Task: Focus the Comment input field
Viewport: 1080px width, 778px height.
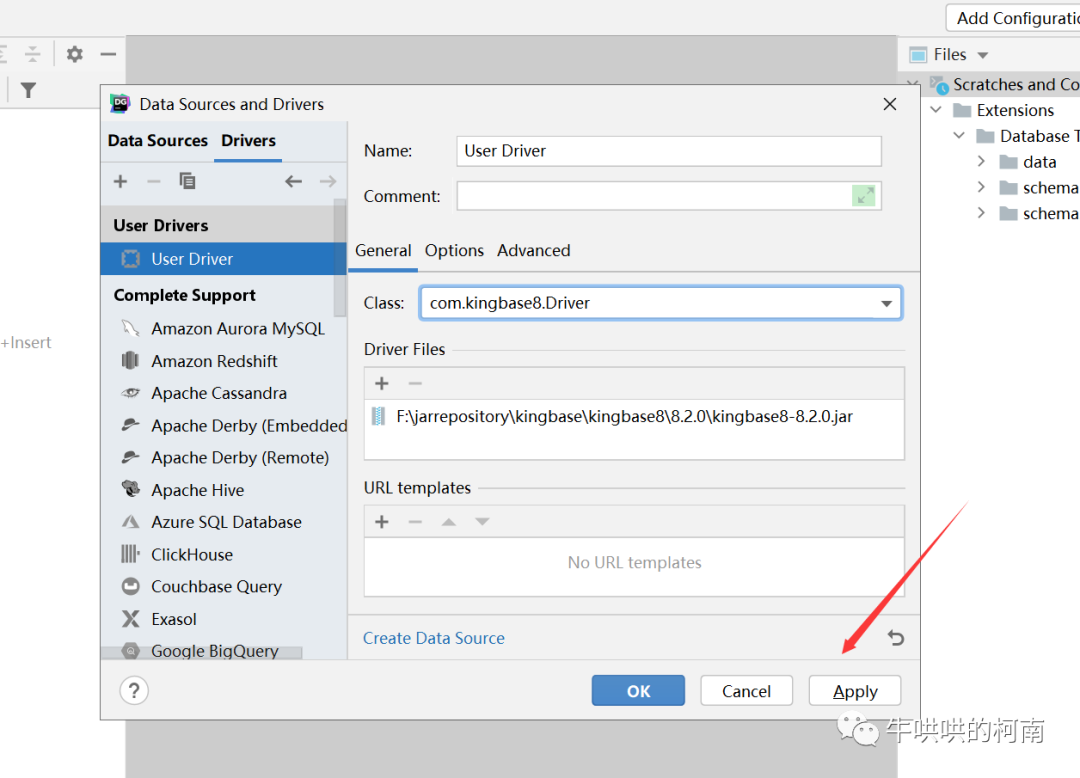Action: click(x=669, y=196)
